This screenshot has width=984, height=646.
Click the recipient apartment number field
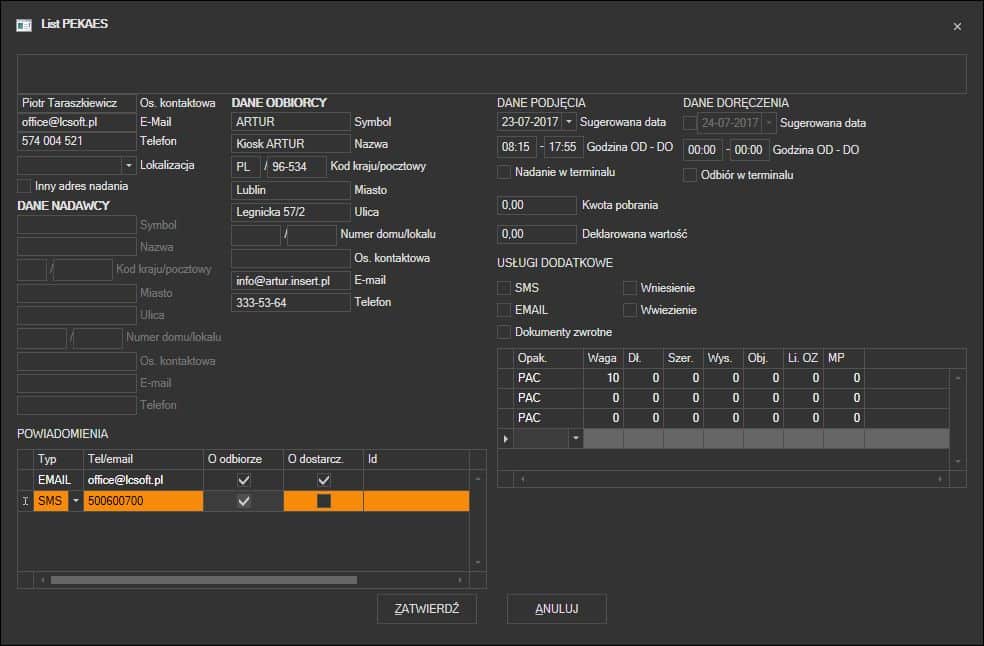[312, 235]
